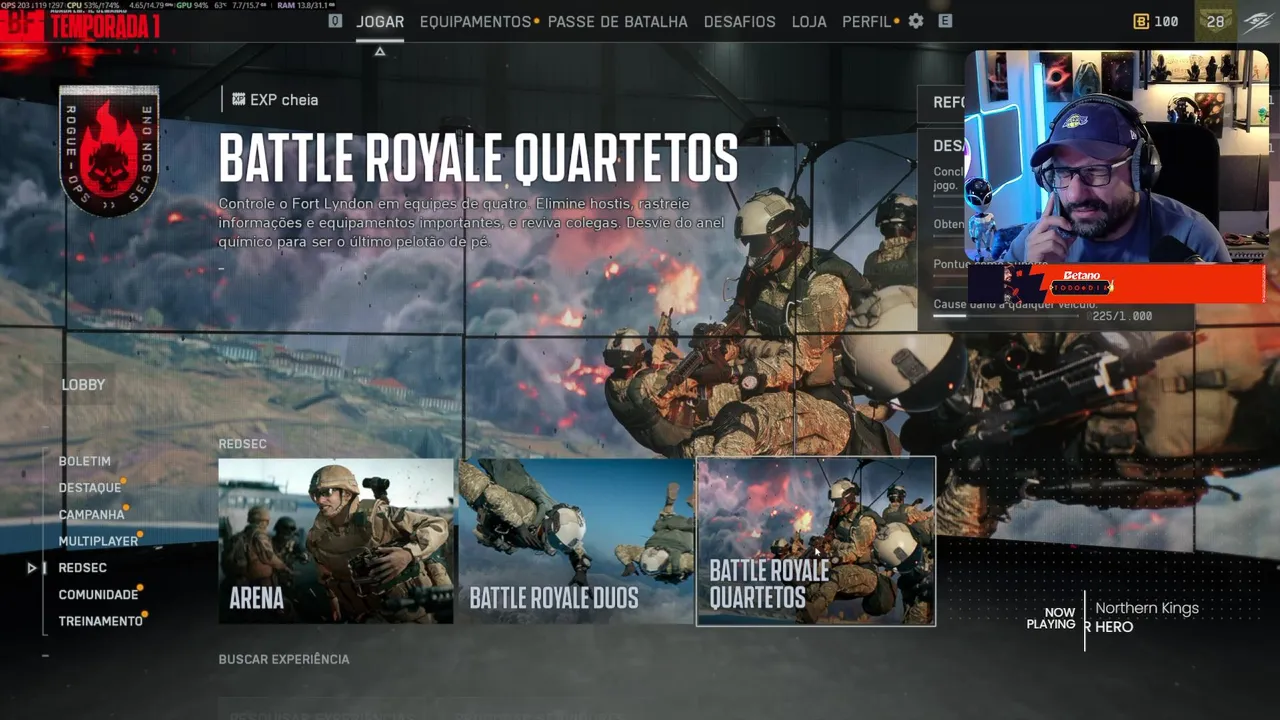Viewport: 1280px width, 720px height.
Task: Click the LOBBY button
Action: (x=83, y=384)
